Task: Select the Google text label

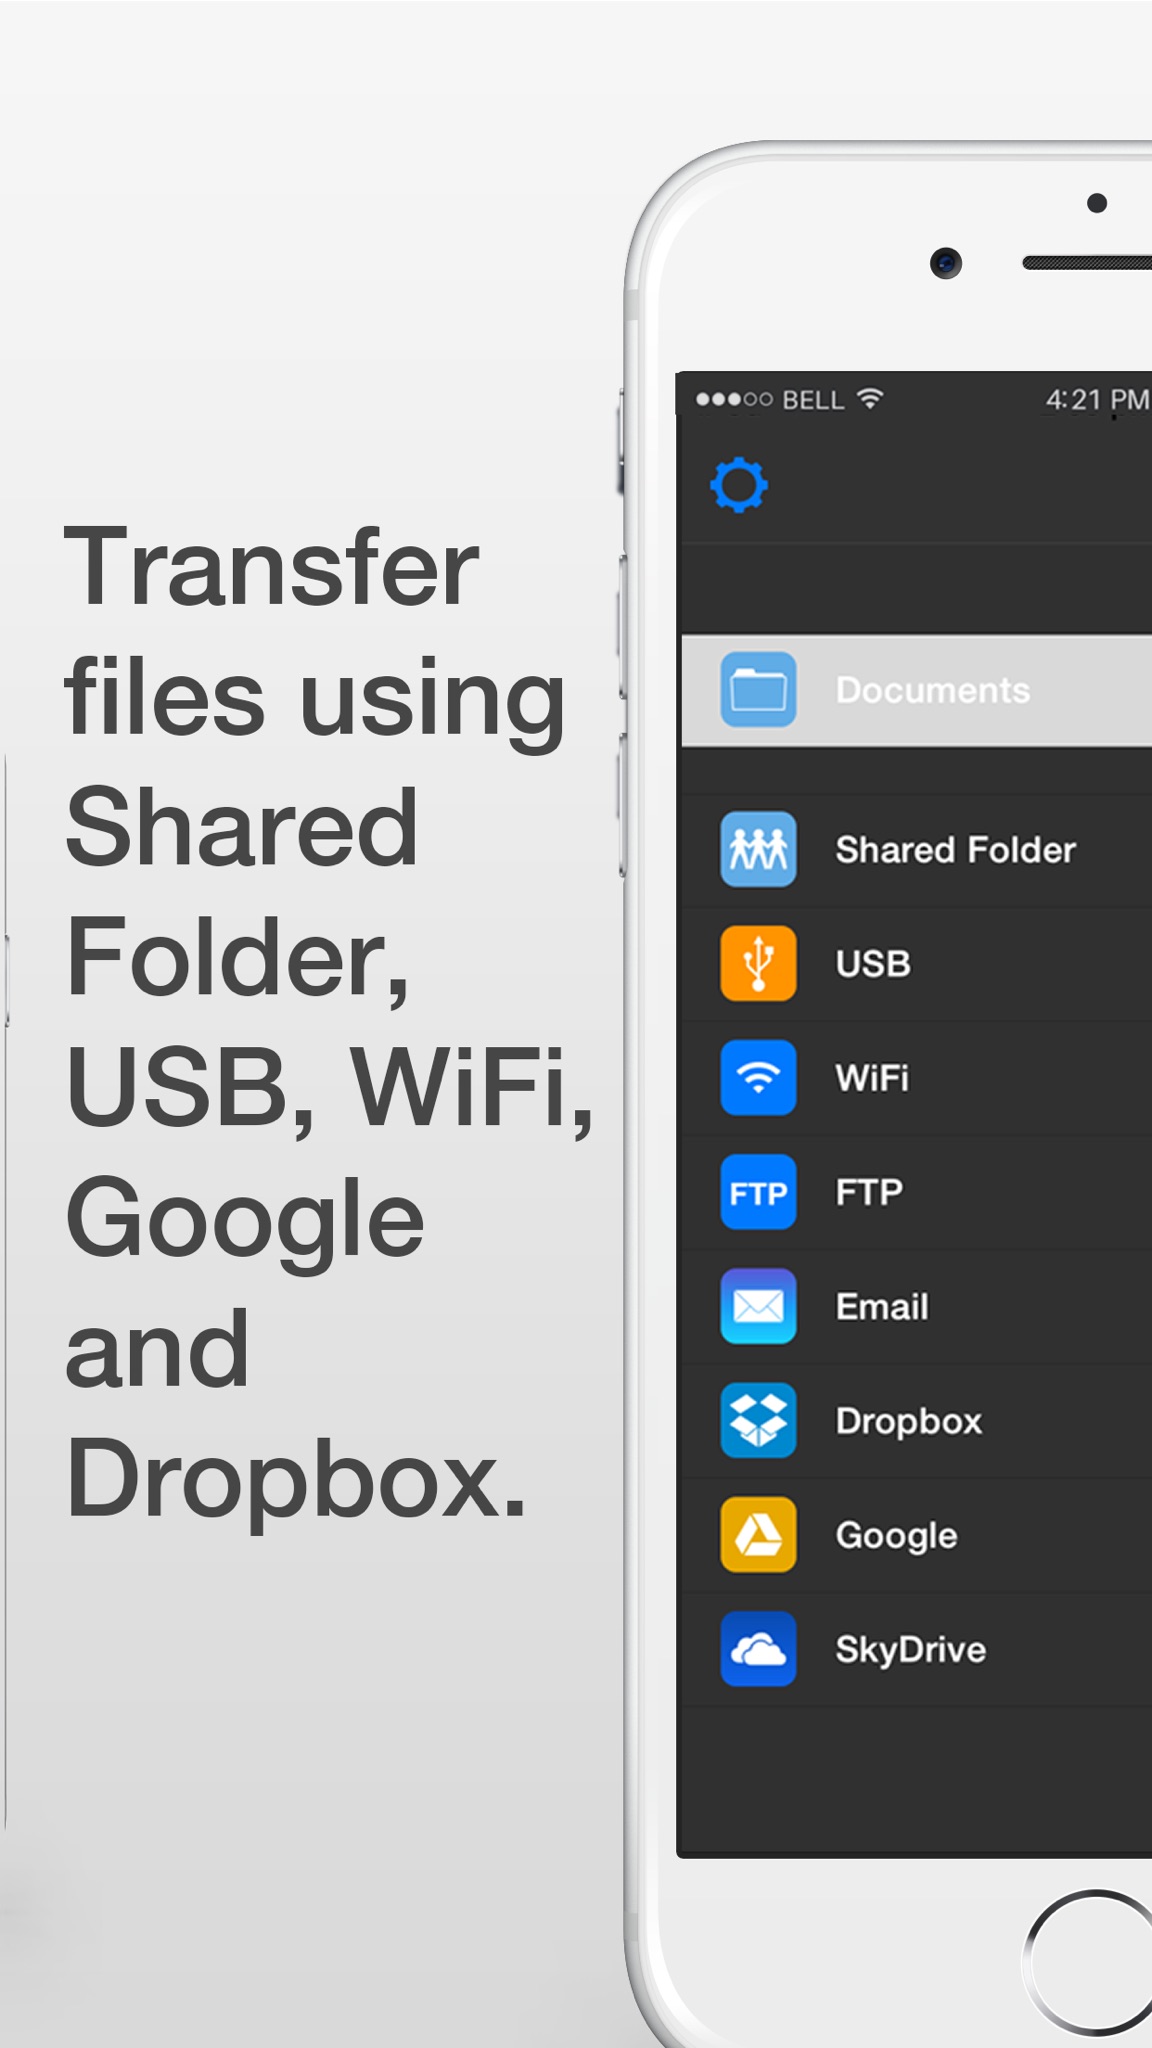Action: pyautogui.click(x=896, y=1536)
